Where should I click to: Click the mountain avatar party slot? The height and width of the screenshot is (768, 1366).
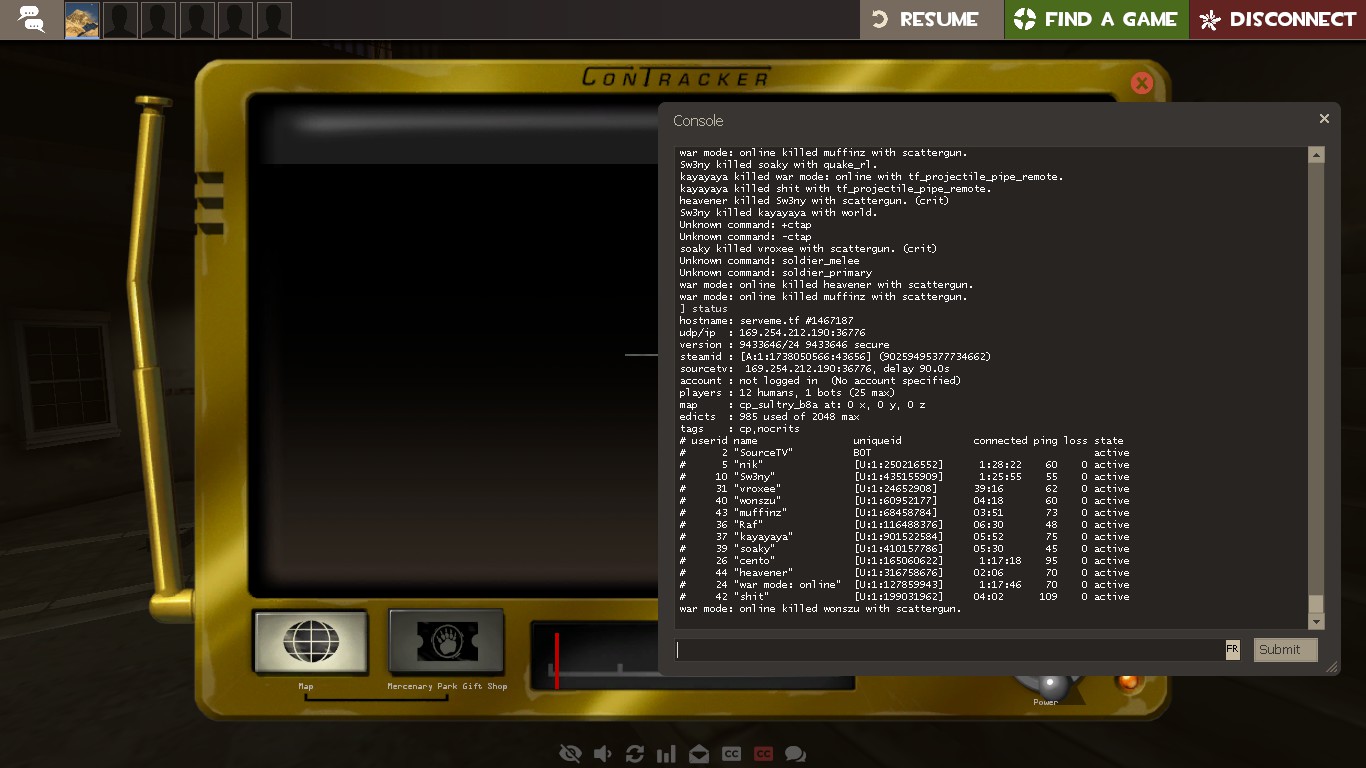point(82,20)
